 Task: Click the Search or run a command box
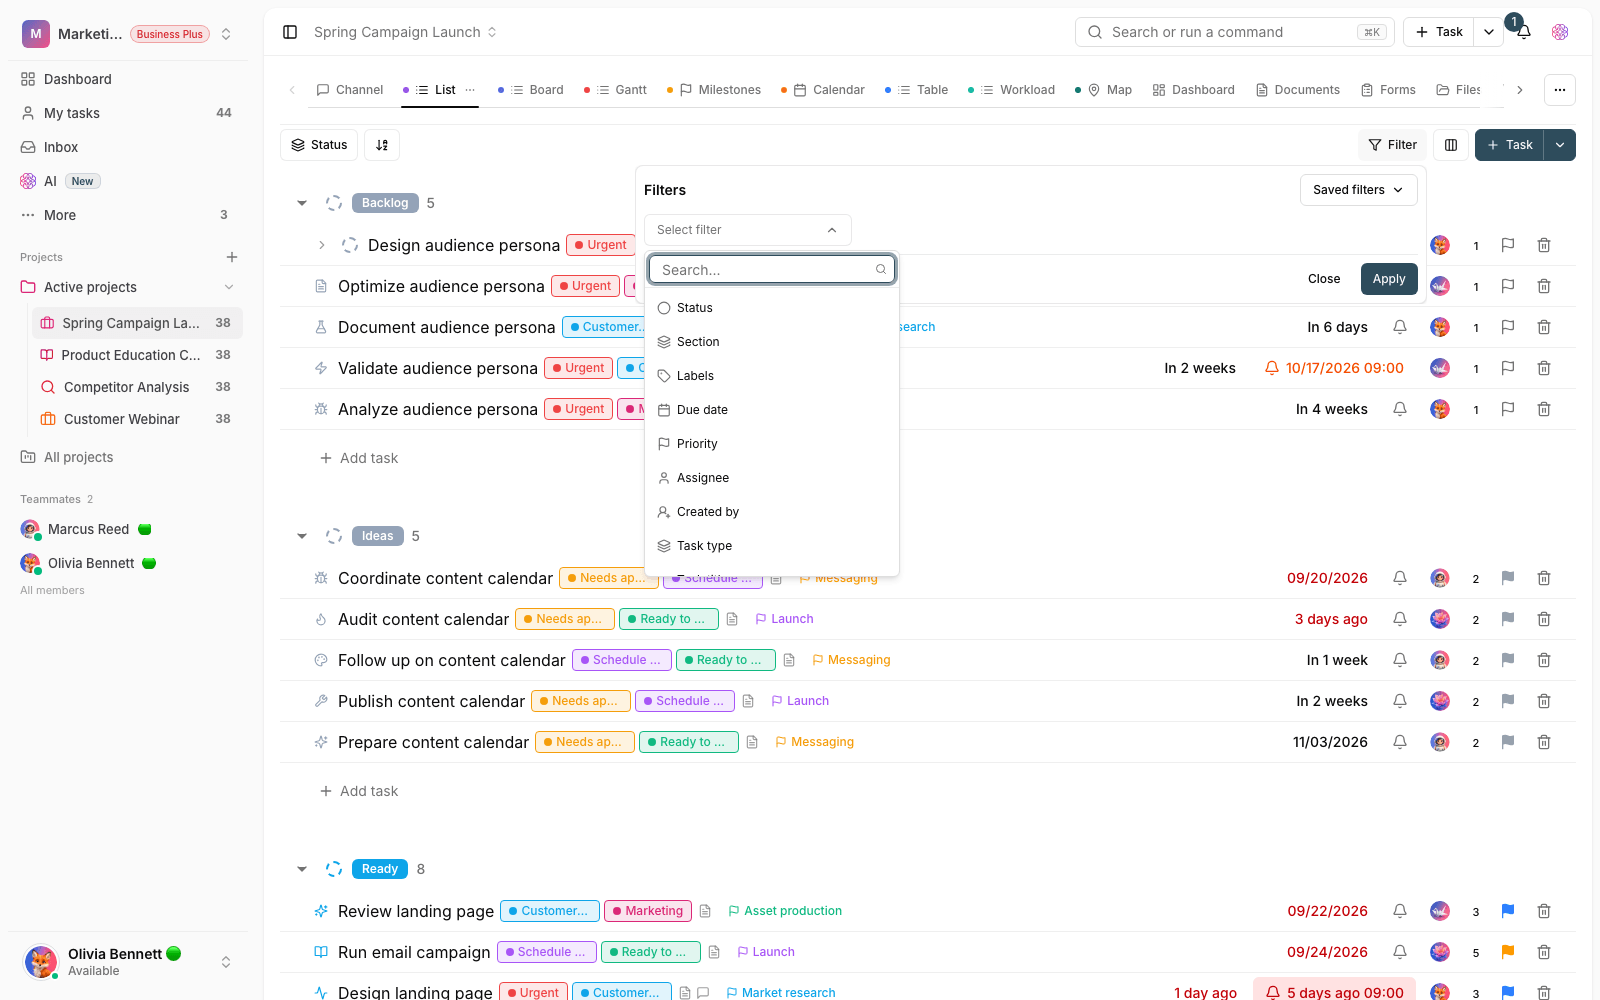coord(1234,32)
